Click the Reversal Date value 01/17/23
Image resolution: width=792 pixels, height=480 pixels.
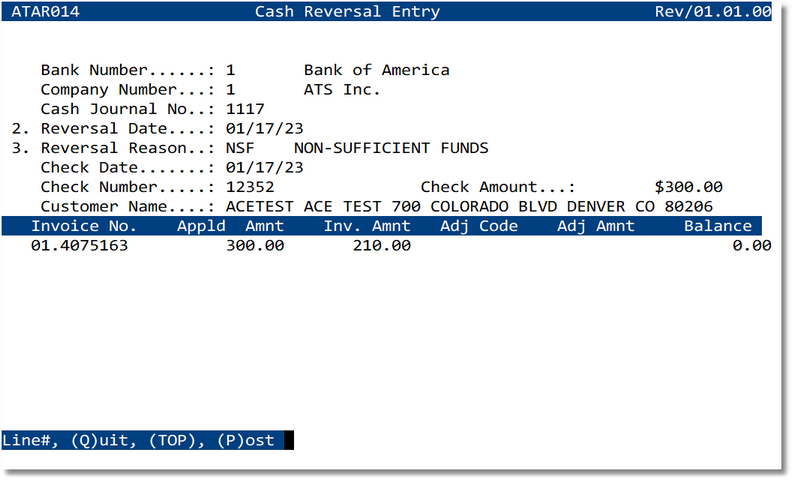pos(265,129)
